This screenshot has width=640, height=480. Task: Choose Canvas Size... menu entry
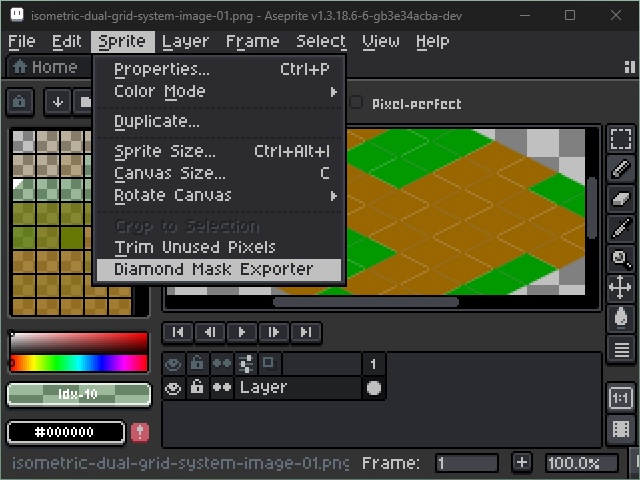219,173
